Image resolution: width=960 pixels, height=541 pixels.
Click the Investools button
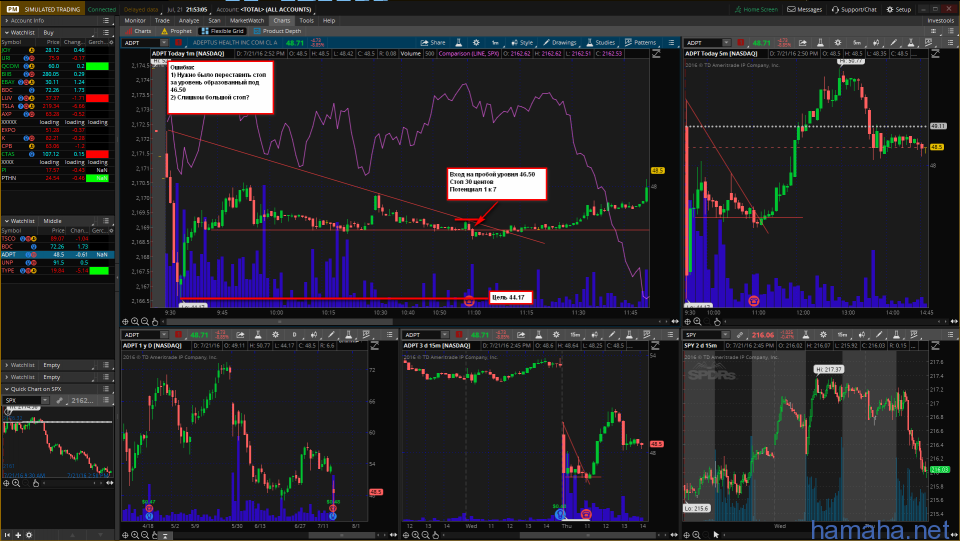coord(941,20)
